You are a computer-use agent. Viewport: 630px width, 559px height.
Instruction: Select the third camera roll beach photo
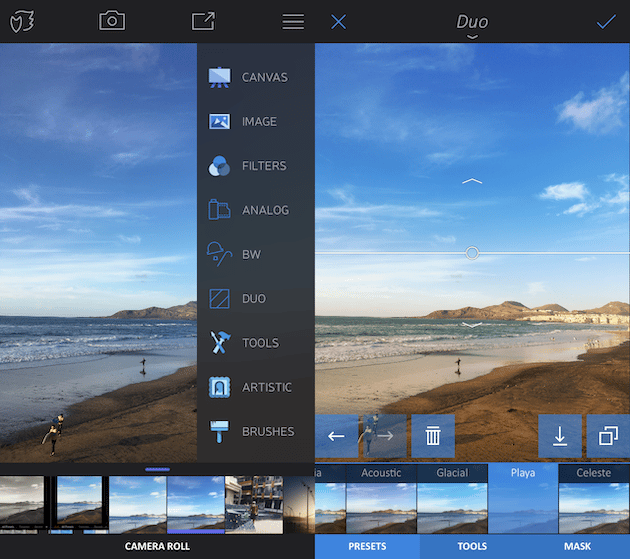point(138,505)
